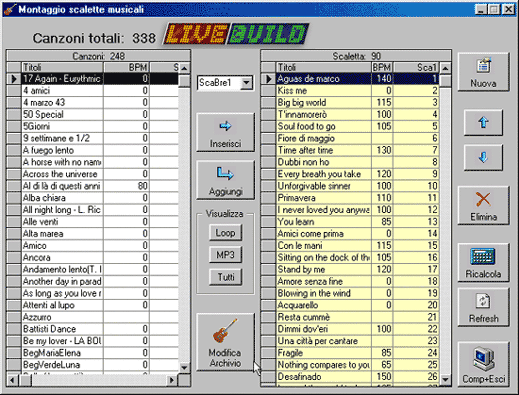
Task: Click the Refresh button
Action: click(x=483, y=307)
